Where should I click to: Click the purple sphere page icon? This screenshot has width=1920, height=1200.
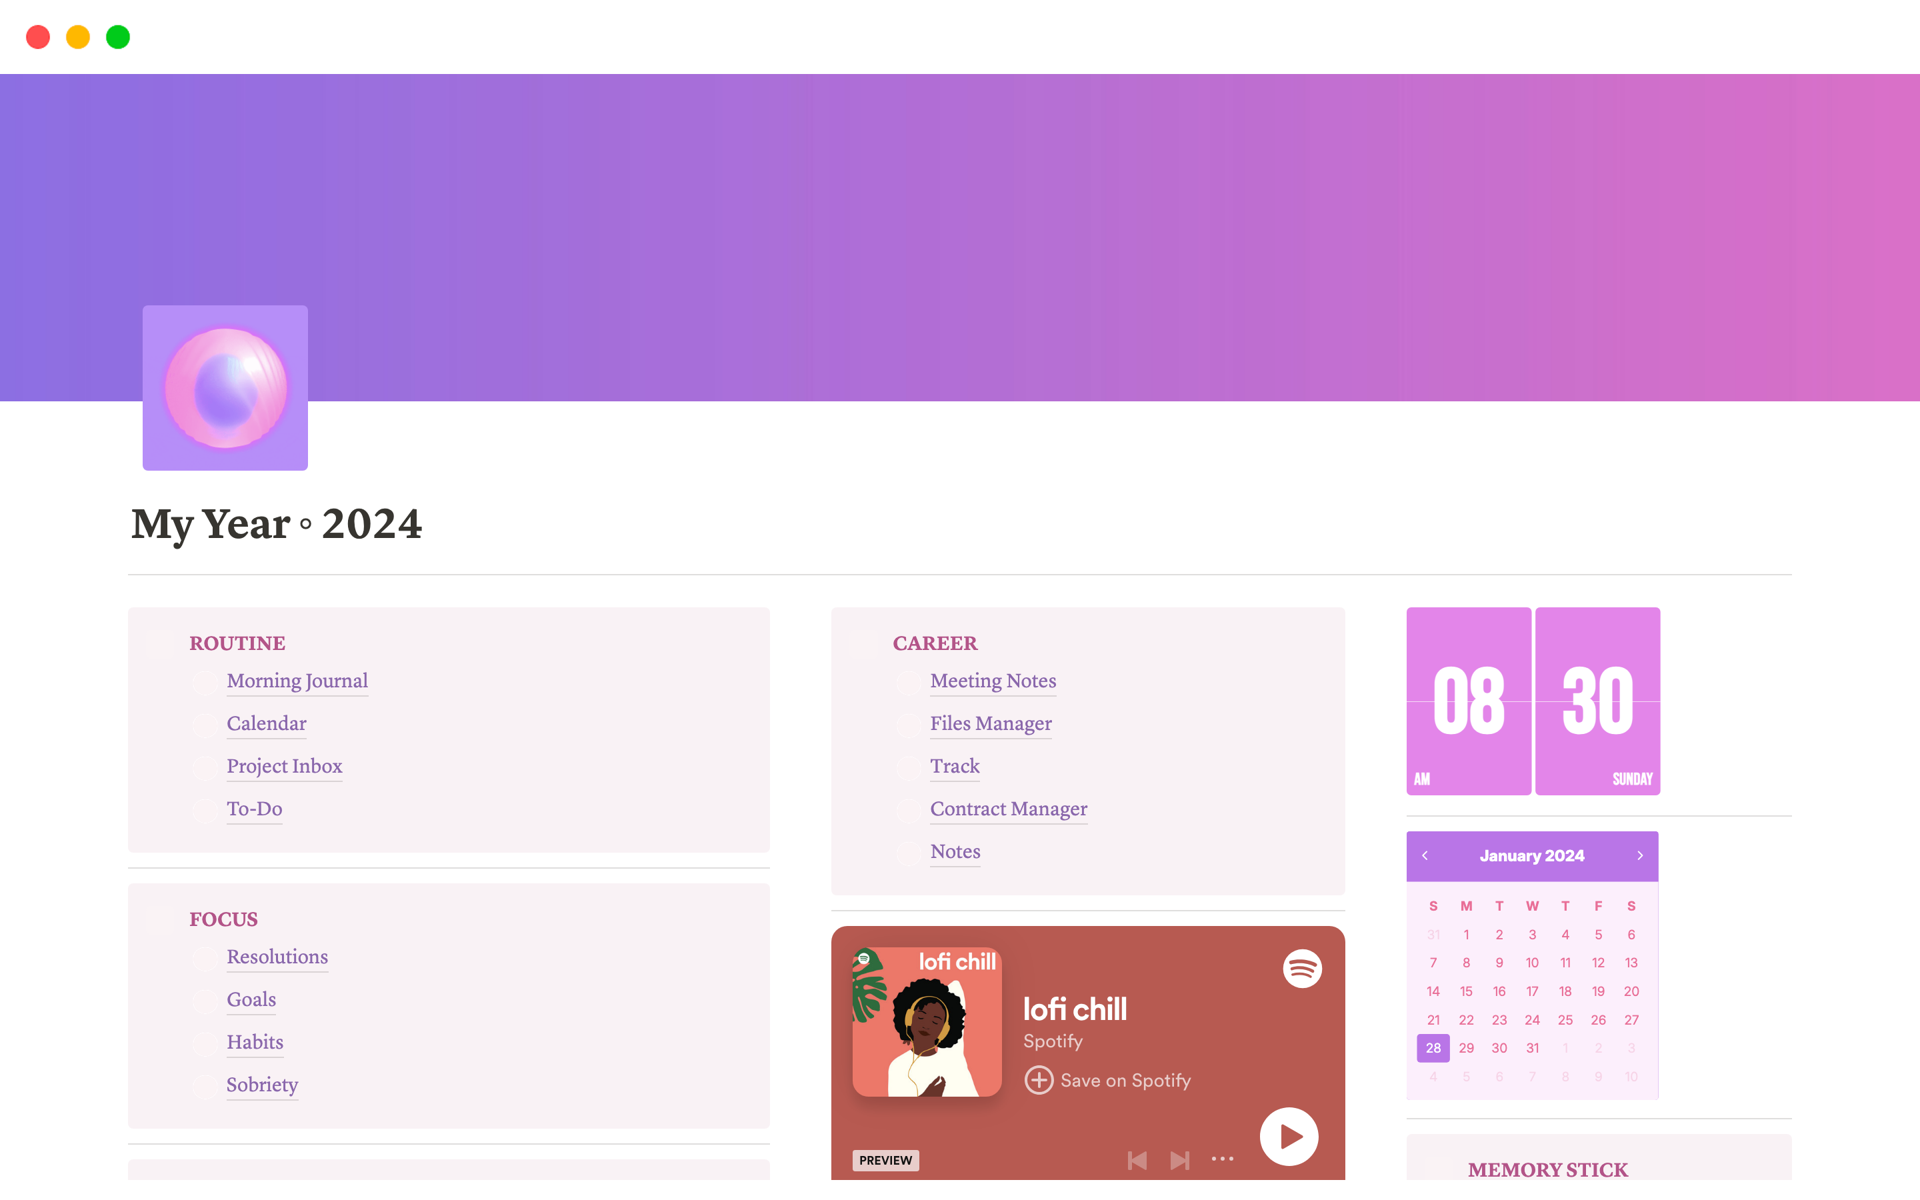(224, 387)
